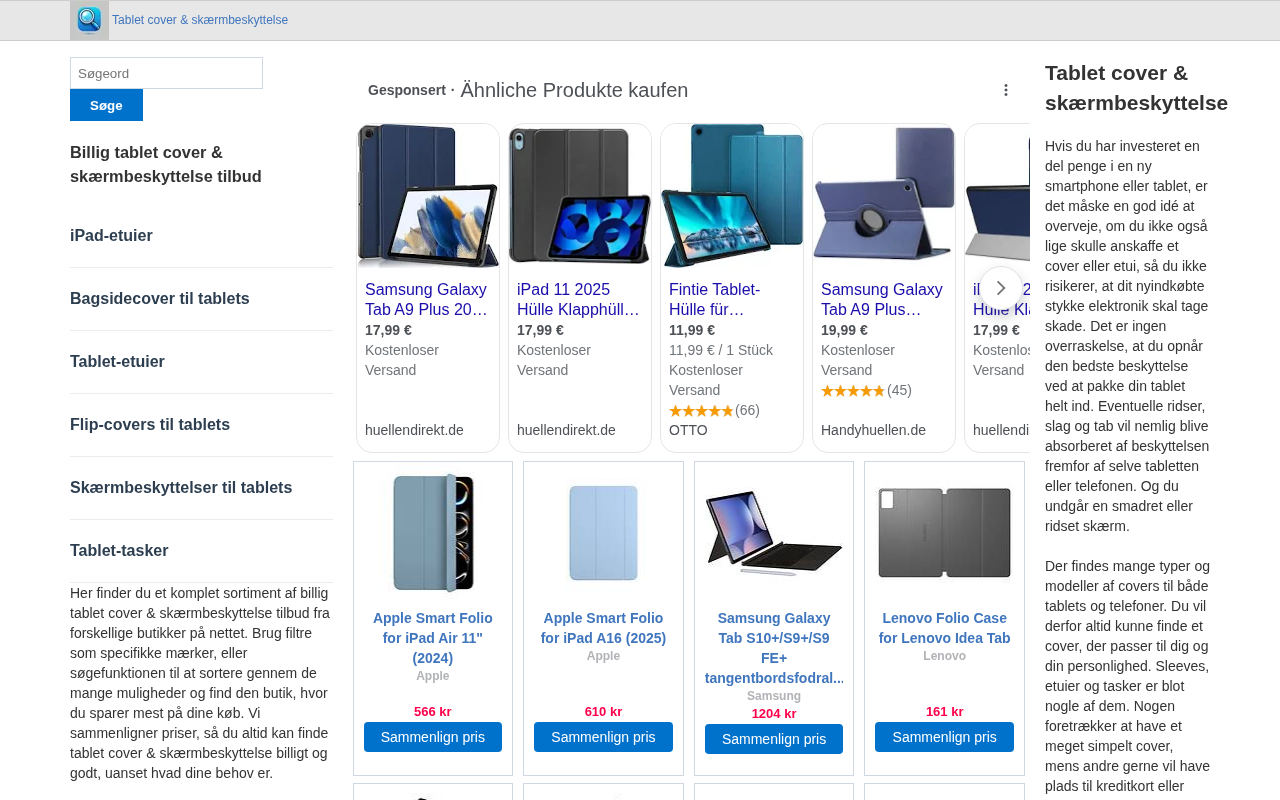This screenshot has height=800, width=1280.
Task: Open the Lenovo Folio Case title link
Action: coord(944,628)
